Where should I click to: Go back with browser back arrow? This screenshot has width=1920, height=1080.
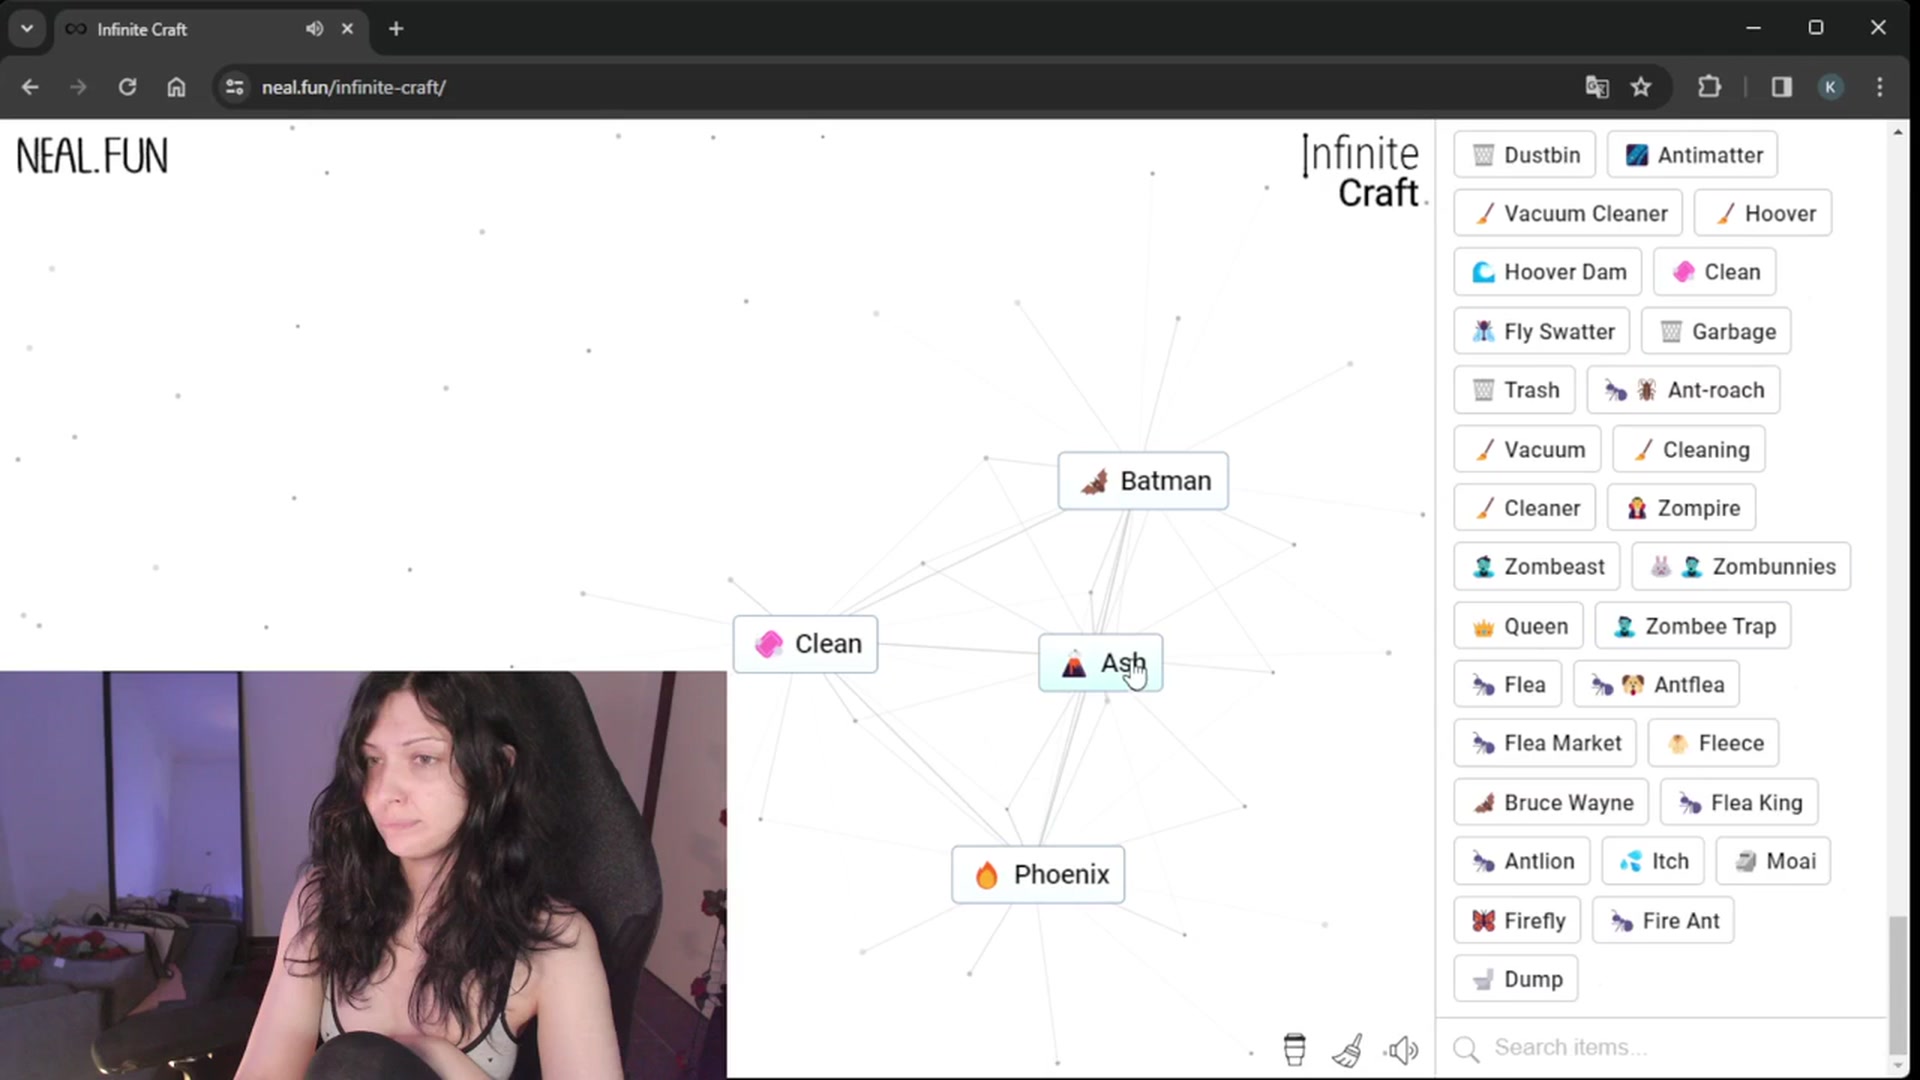click(x=30, y=87)
